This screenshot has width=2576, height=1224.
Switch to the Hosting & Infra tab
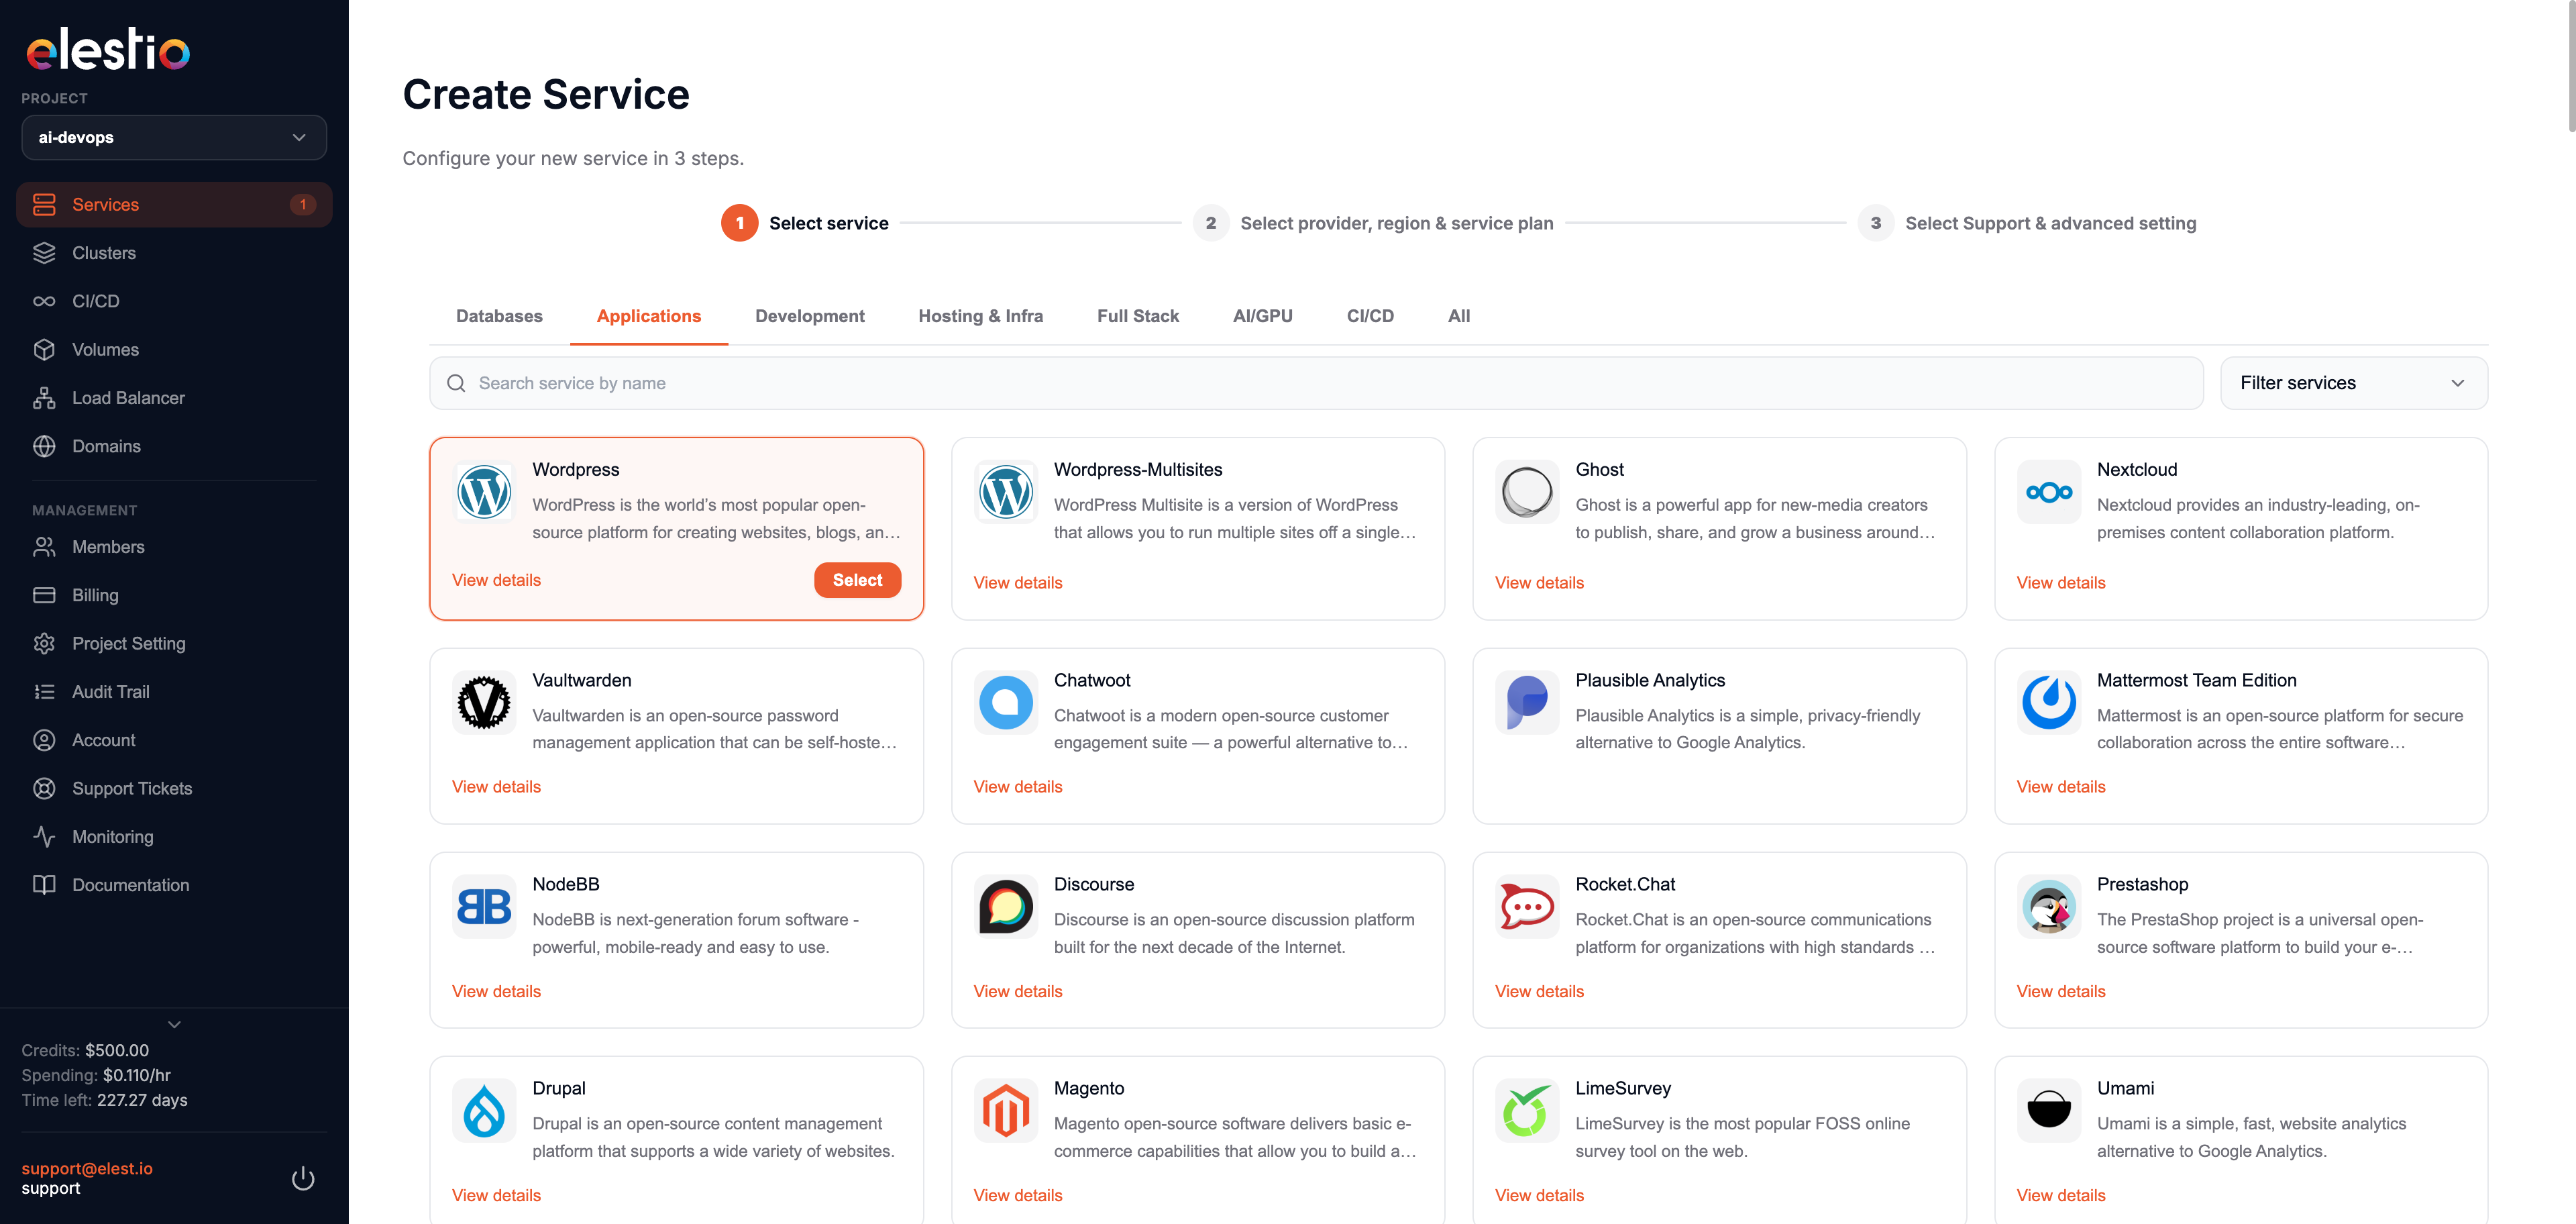(980, 316)
